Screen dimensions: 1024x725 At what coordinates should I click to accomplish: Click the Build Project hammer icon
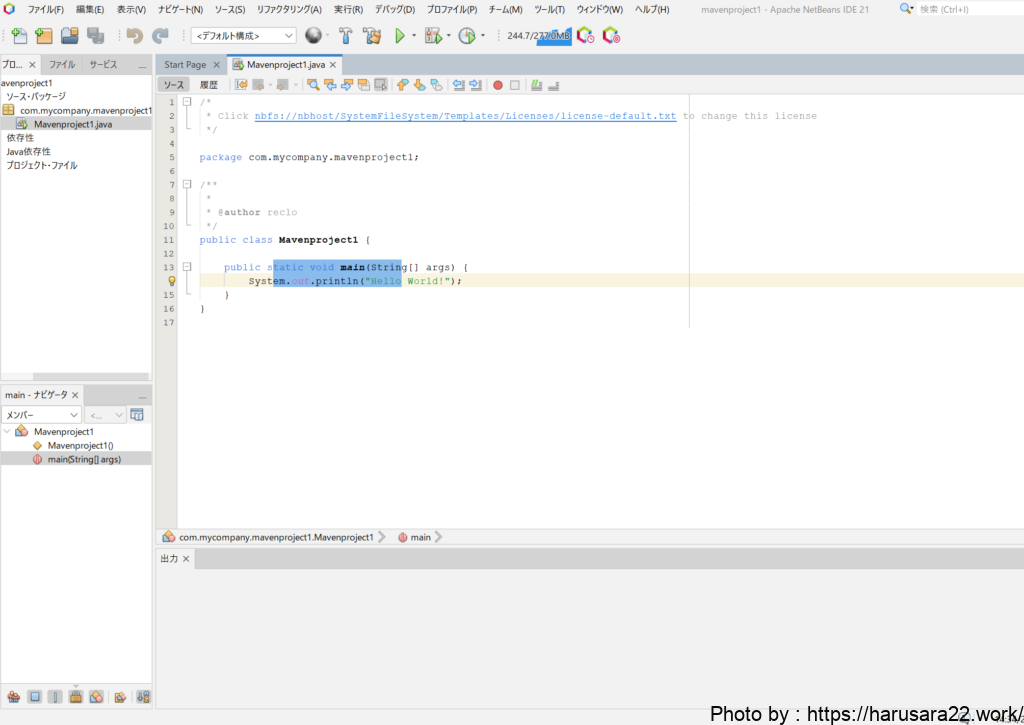(x=345, y=36)
